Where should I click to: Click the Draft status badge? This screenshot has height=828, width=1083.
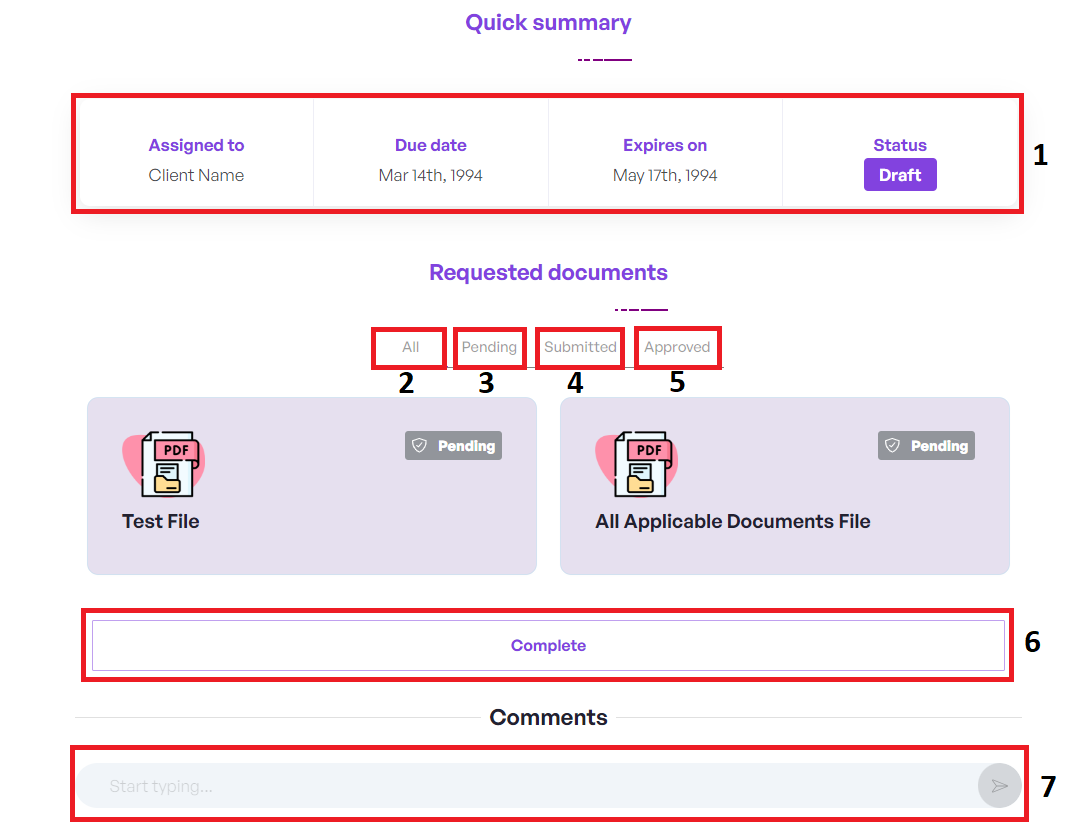pos(900,175)
